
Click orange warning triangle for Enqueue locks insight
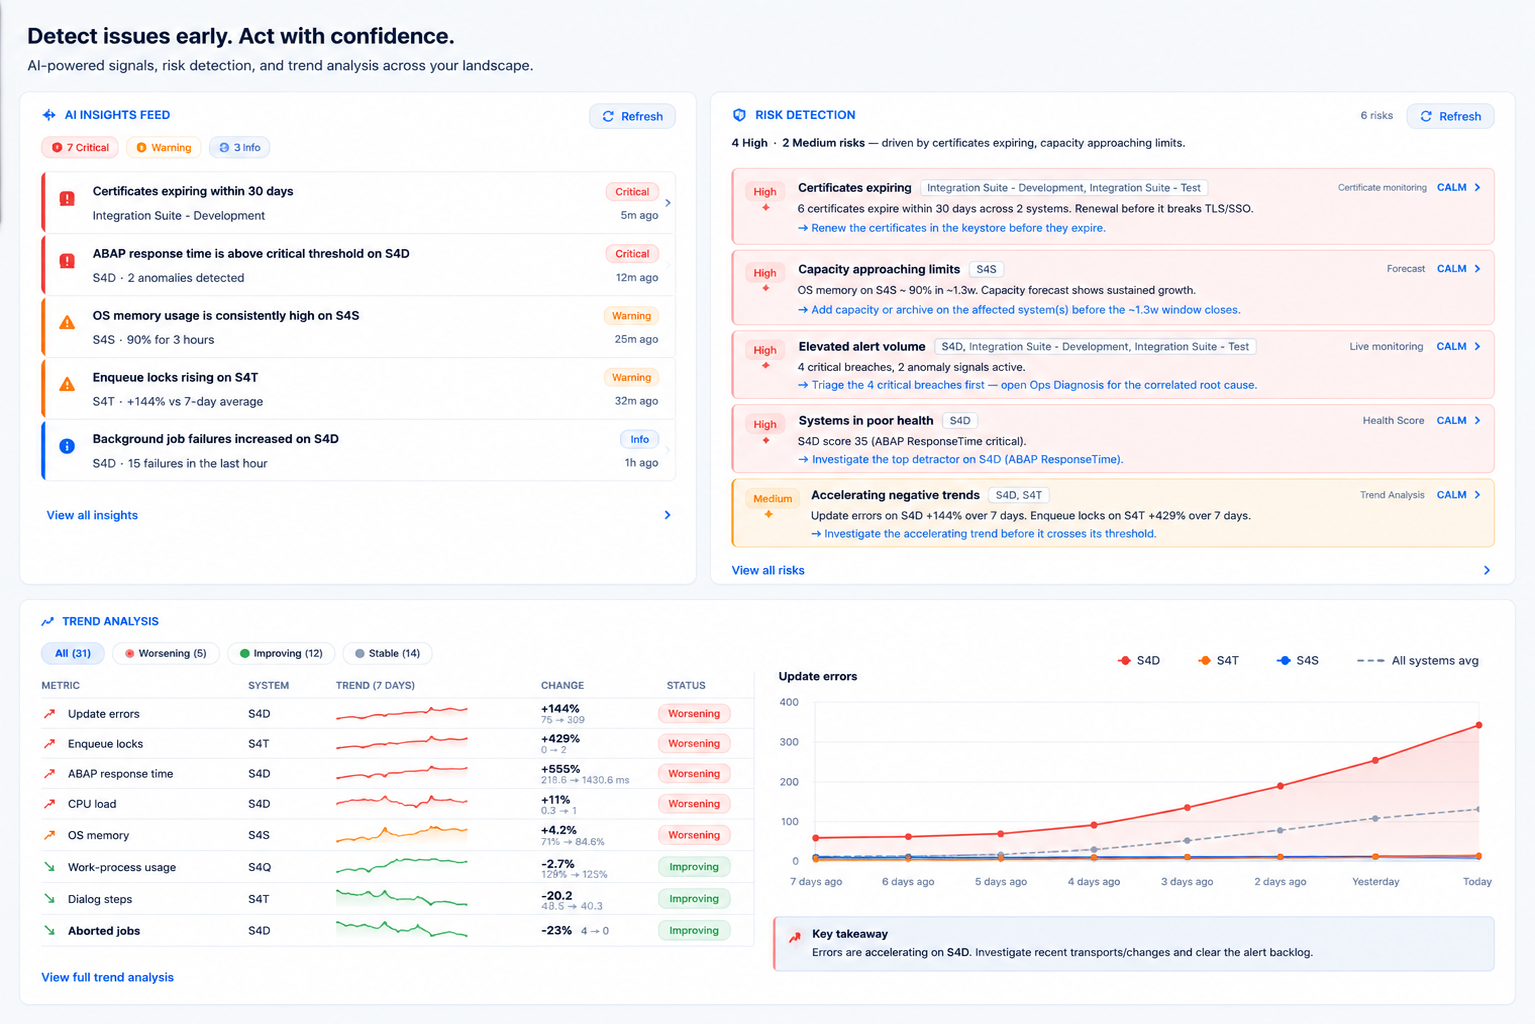(x=67, y=384)
